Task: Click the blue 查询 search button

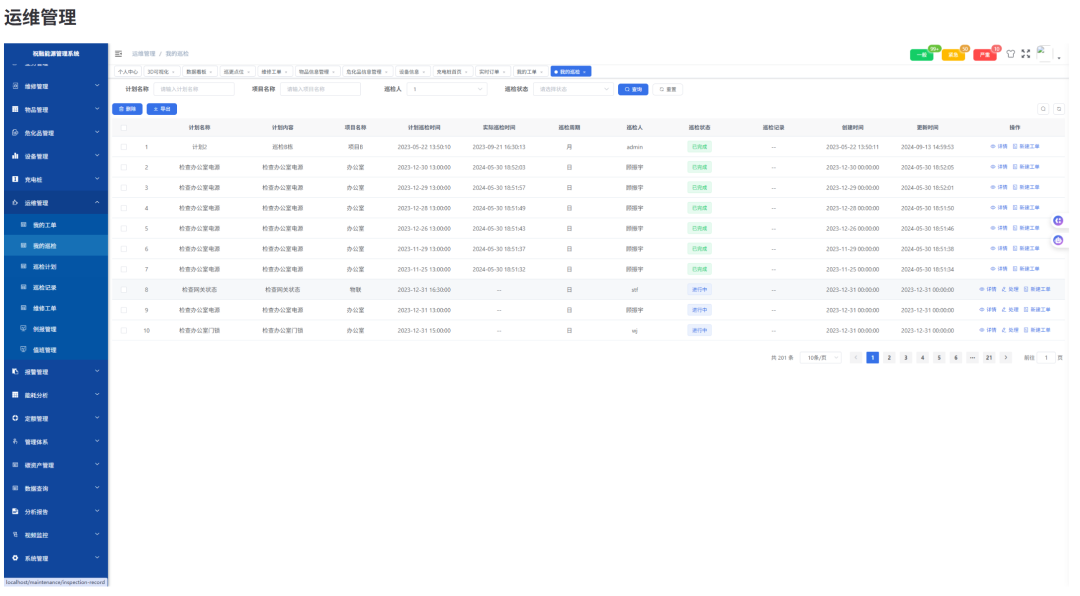Action: (x=633, y=90)
